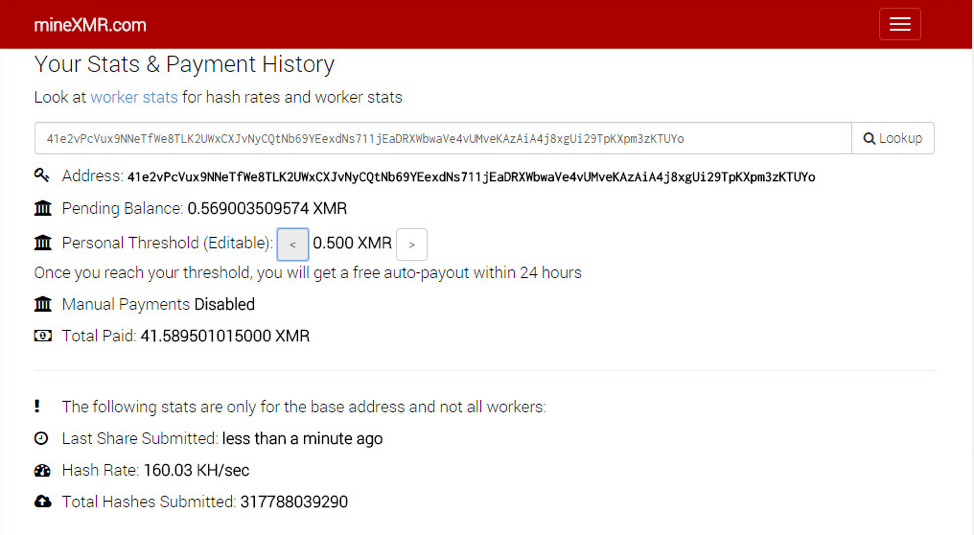974x535 pixels.
Task: Select the wallet address text next to Address
Action: pos(471,177)
